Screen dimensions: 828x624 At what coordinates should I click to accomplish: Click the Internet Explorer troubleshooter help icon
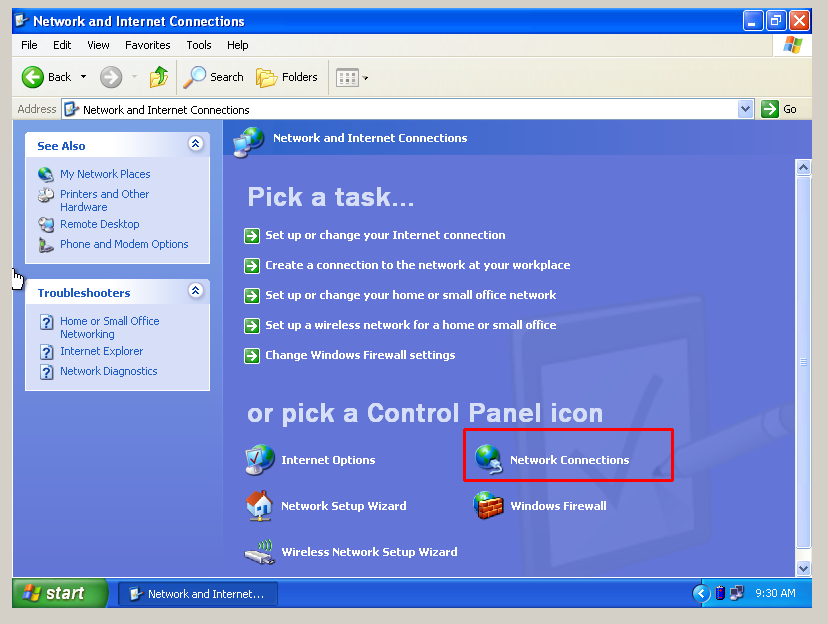[46, 352]
